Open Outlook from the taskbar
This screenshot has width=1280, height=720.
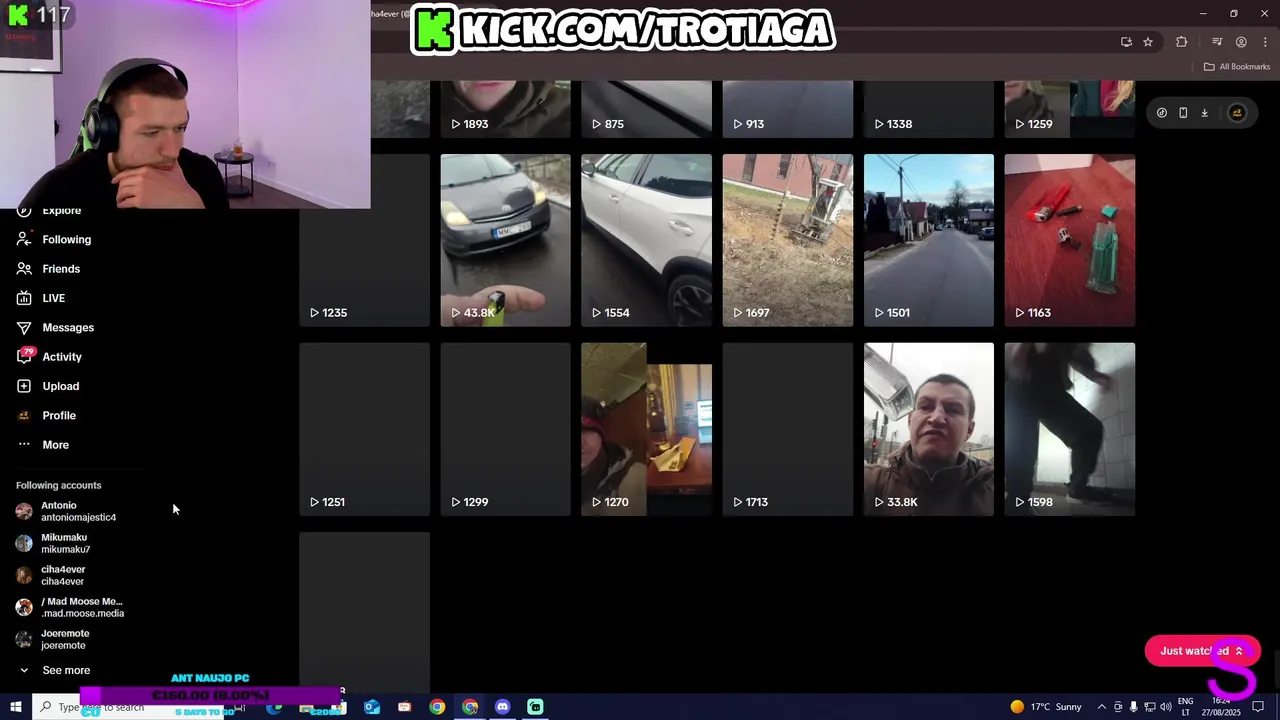coord(372,707)
